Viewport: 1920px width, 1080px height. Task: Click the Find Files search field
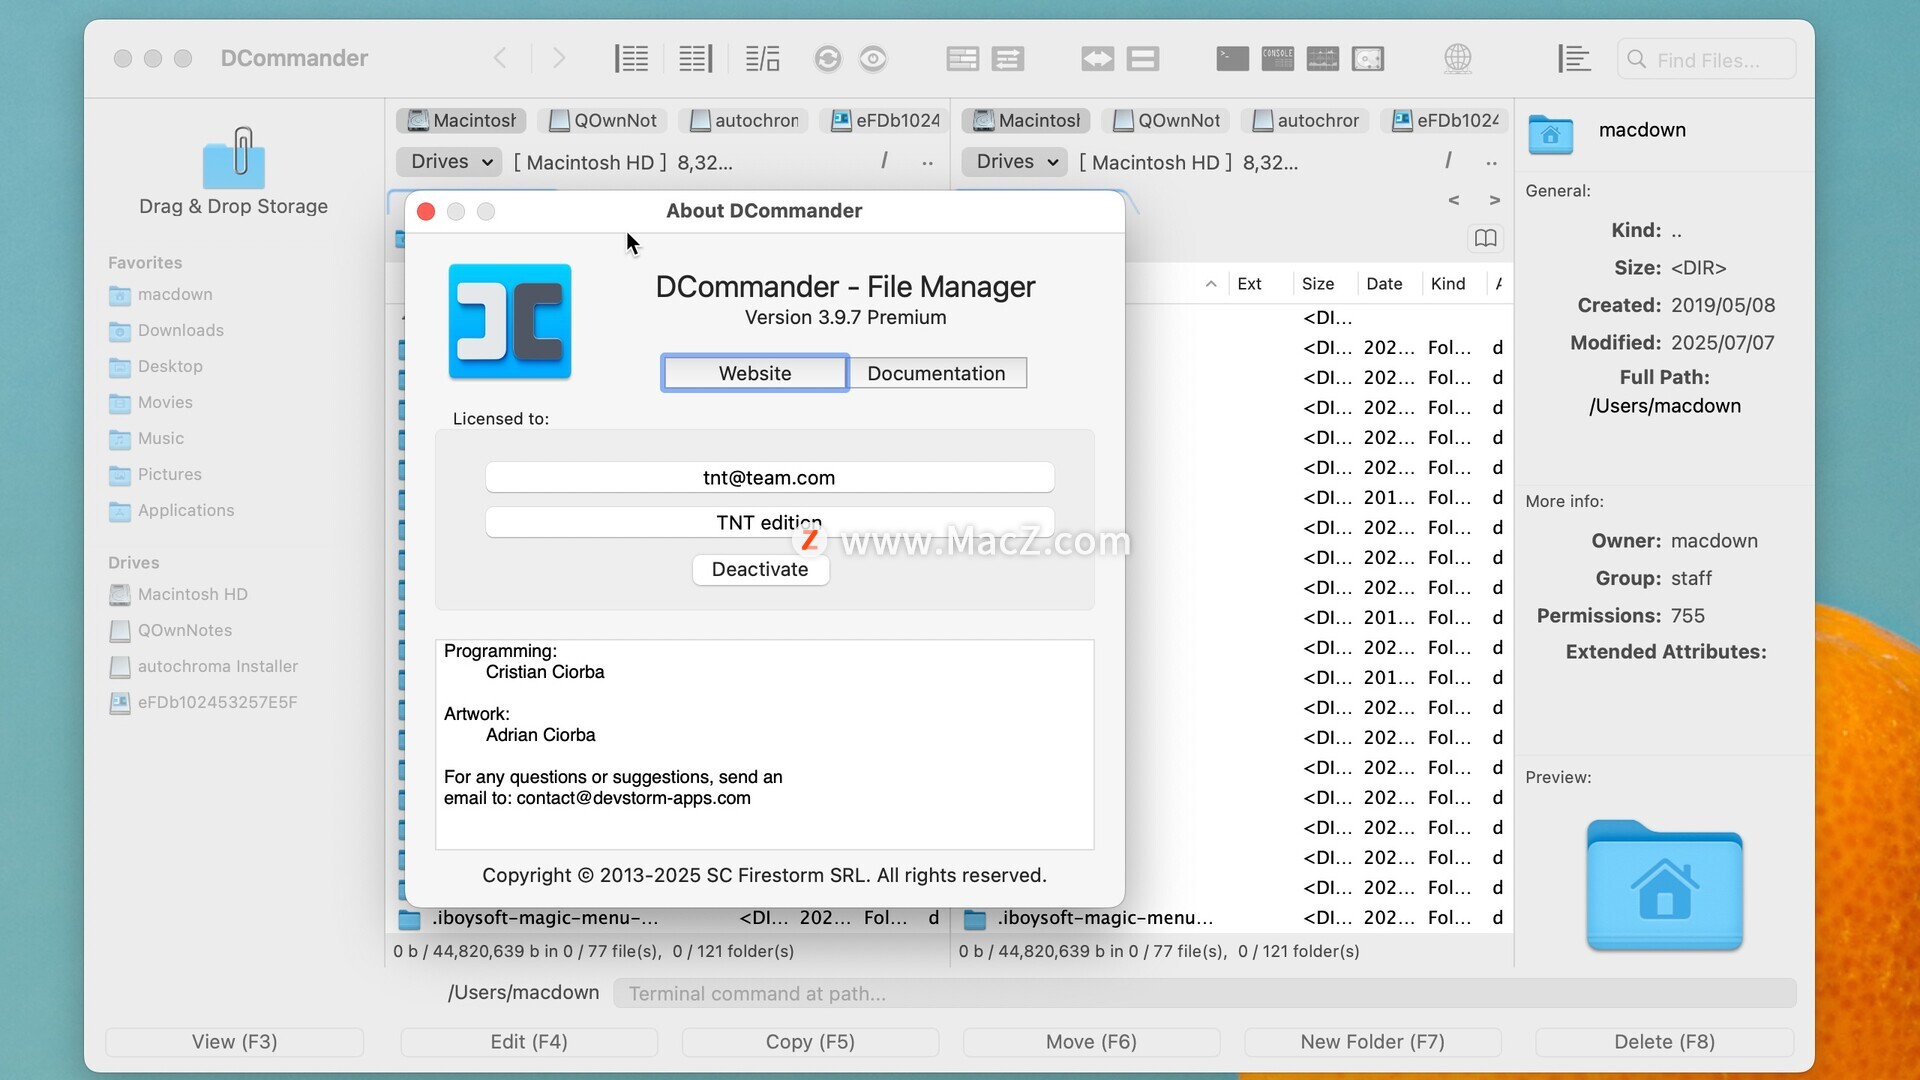(x=1706, y=60)
